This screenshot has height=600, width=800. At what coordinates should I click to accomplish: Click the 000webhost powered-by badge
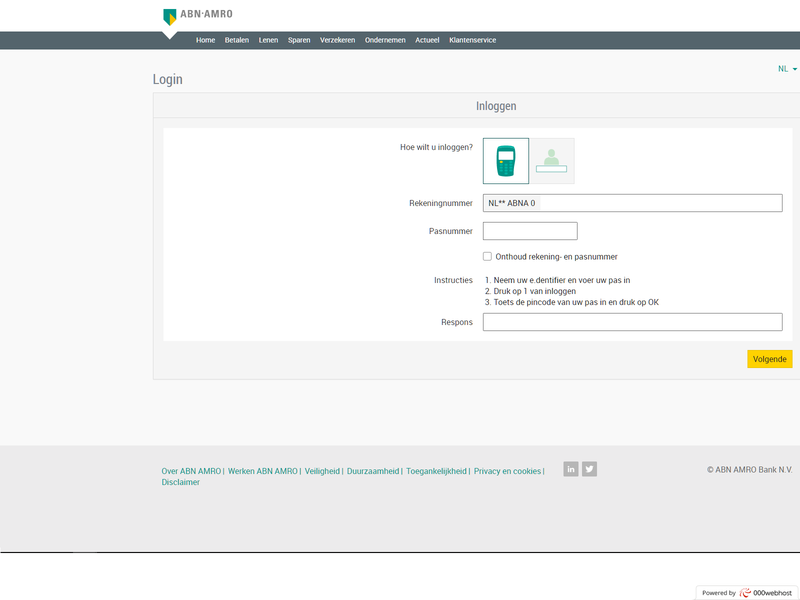tap(745, 592)
